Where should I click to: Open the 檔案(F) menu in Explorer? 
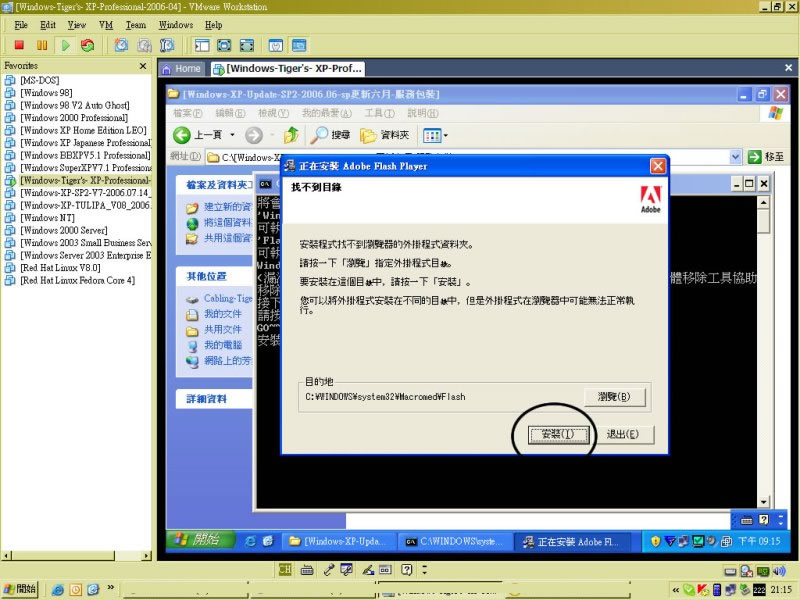[188, 113]
